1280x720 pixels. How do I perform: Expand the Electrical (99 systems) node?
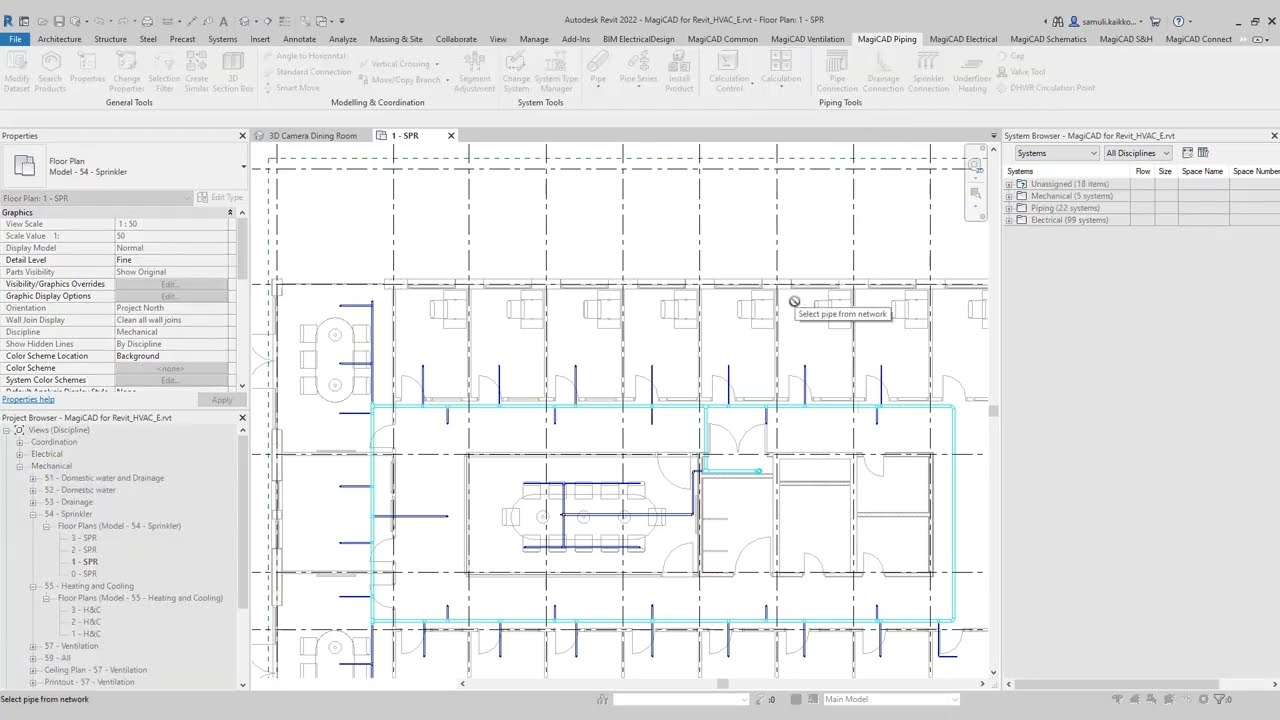[1009, 220]
